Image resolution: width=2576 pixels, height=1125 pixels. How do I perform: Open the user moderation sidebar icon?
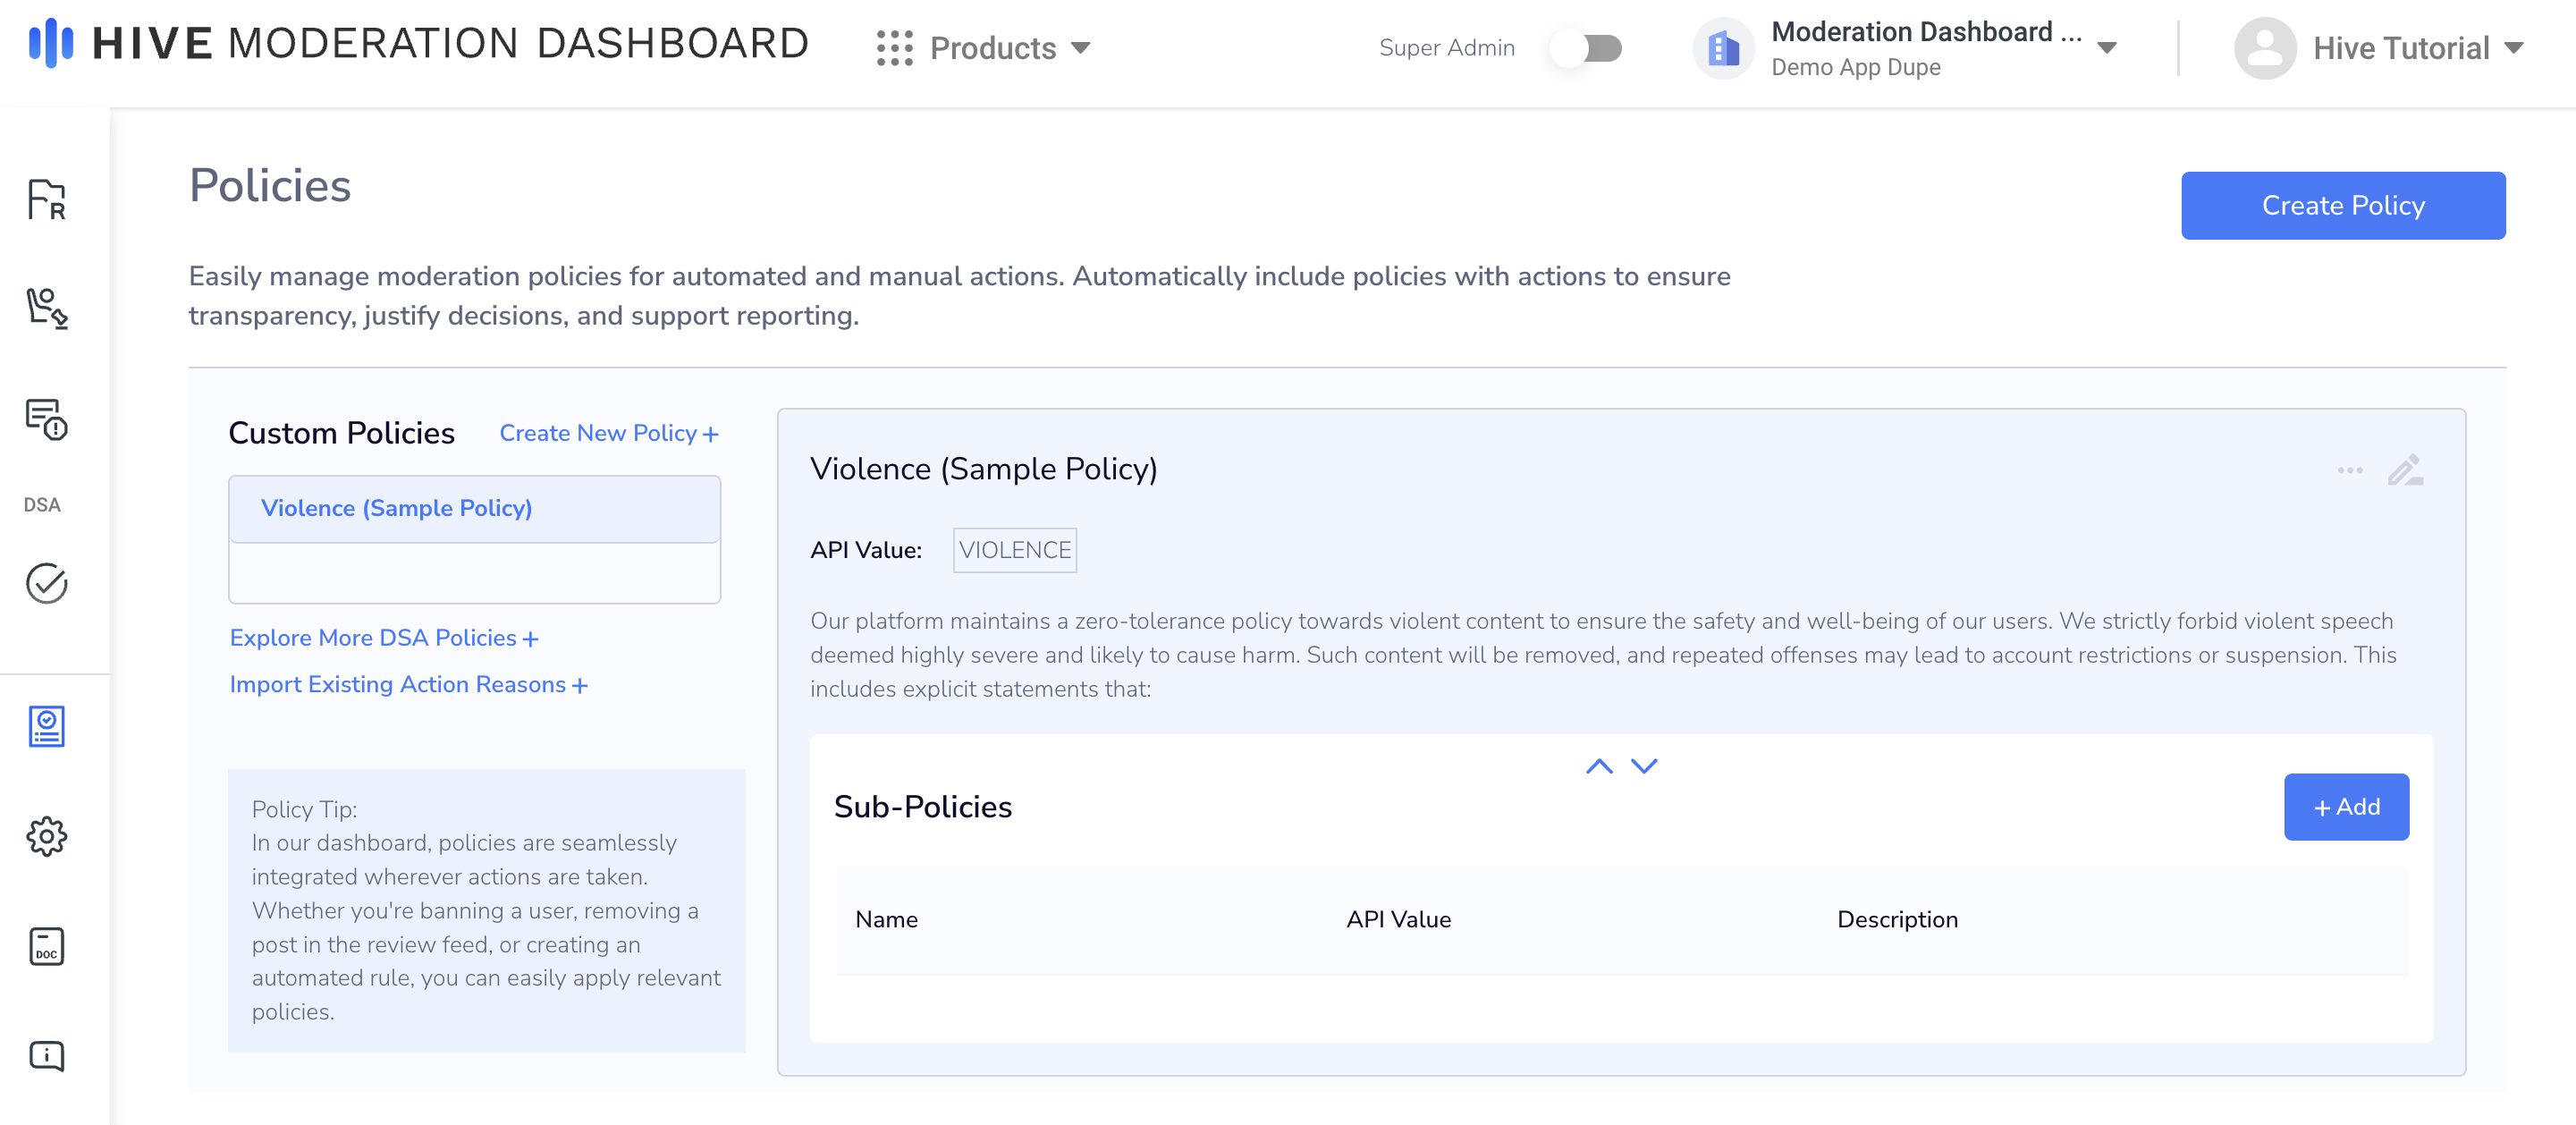click(x=46, y=307)
